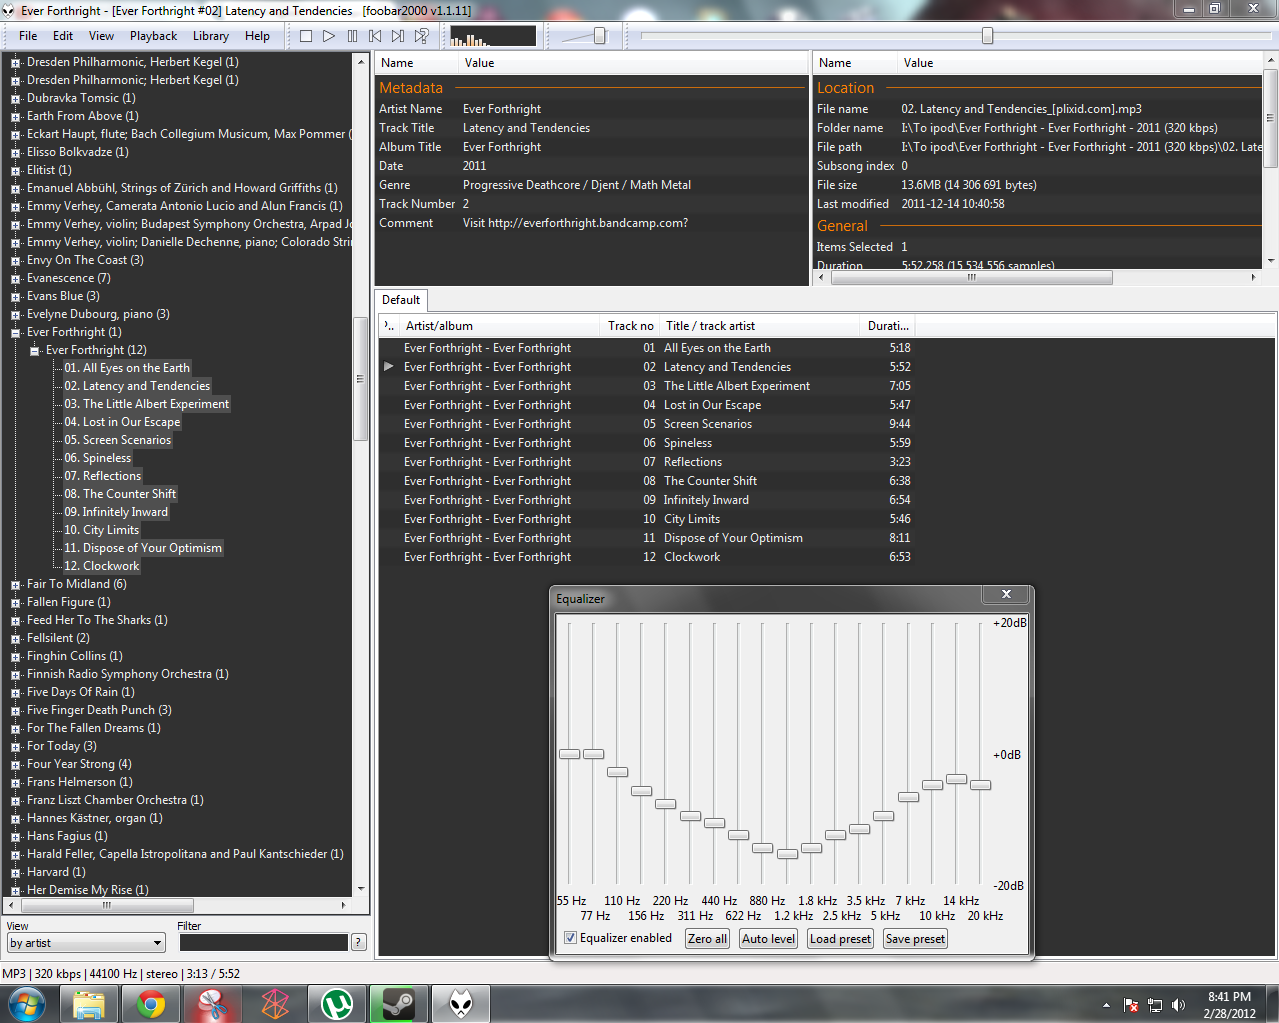
Task: Expand Four Year Strong (4) node
Action: pos(15,765)
